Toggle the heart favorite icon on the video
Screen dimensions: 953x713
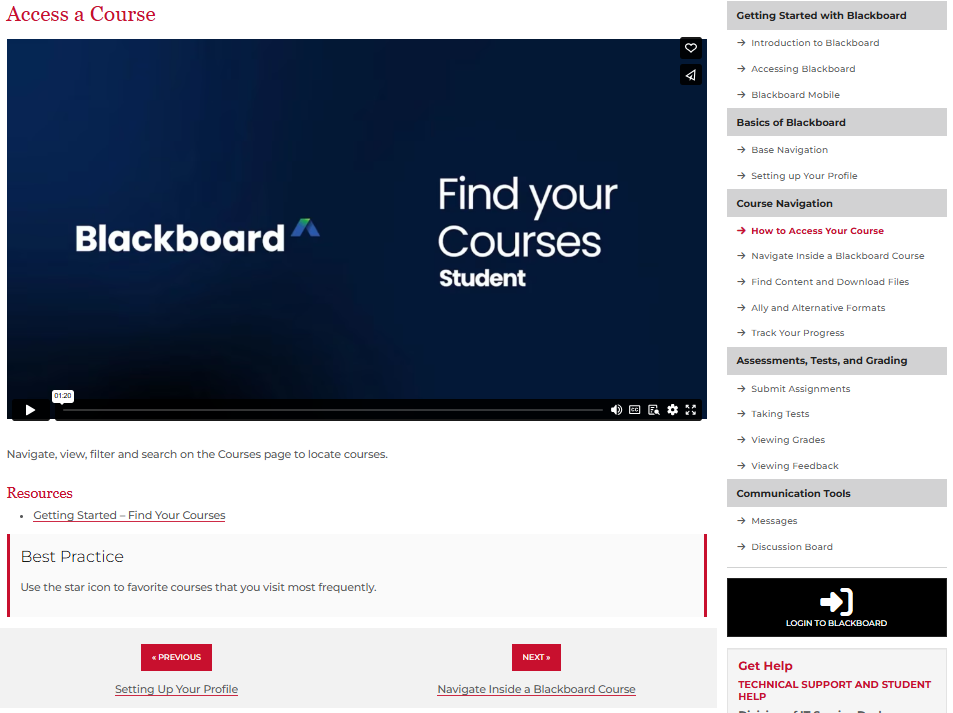(x=690, y=47)
